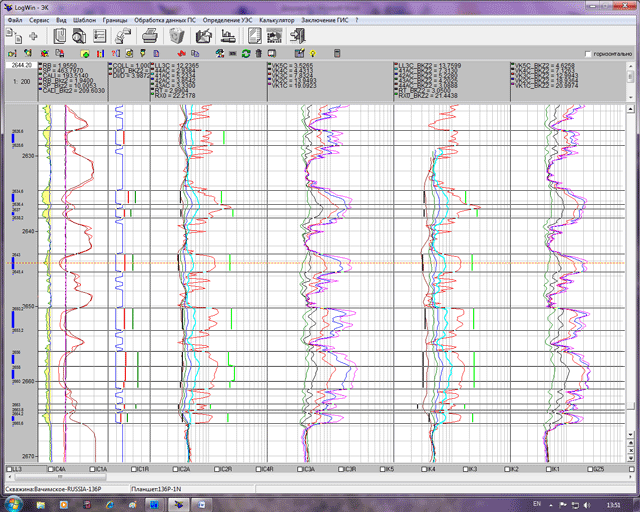Click the yellow folder green arrow icon
This screenshot has height=512, width=640.
pos(85,53)
